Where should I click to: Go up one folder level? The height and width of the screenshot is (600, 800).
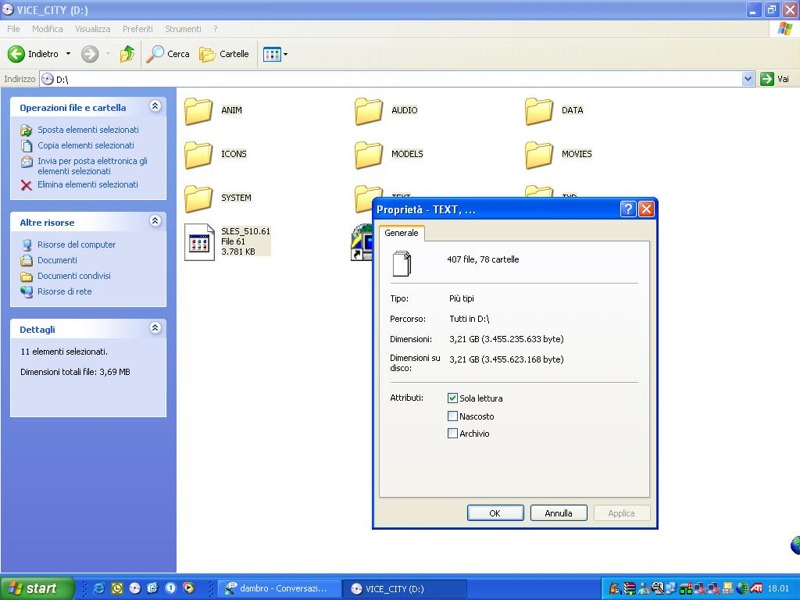coord(127,54)
